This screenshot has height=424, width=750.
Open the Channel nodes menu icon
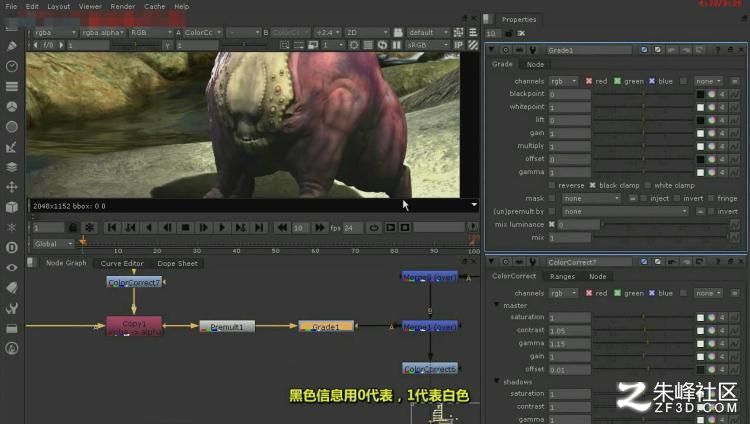pos(11,86)
